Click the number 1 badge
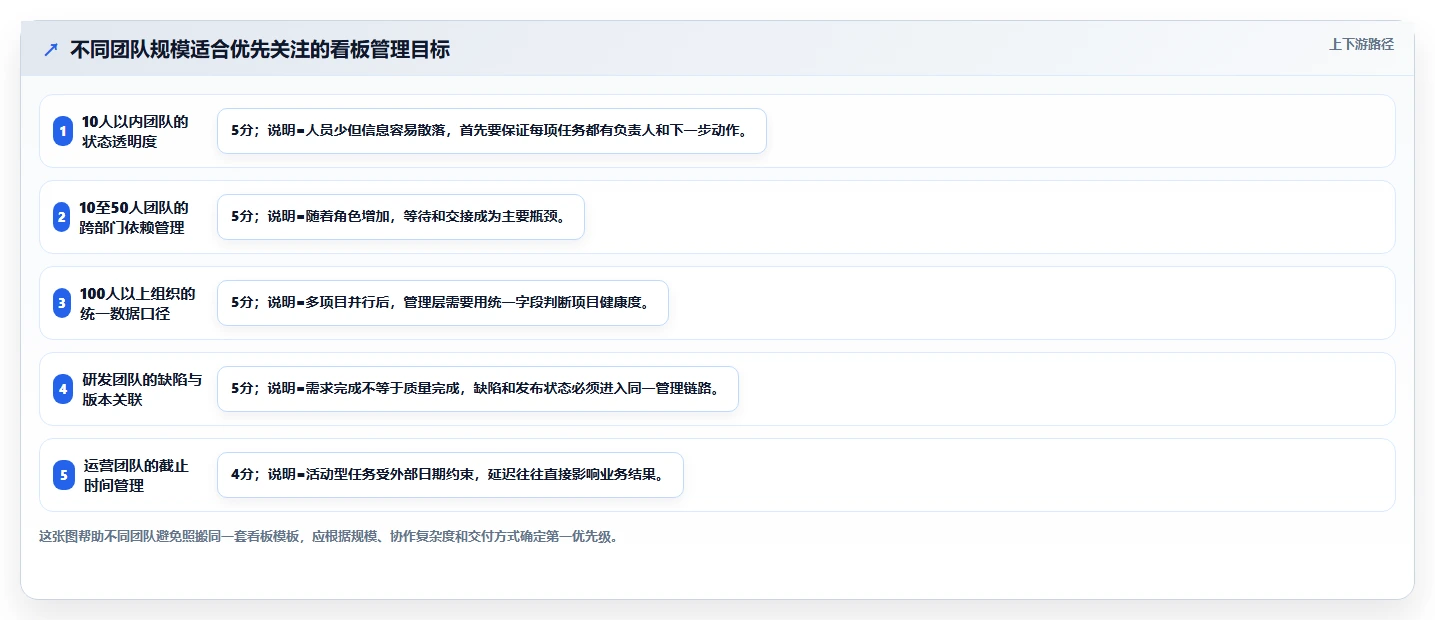The width and height of the screenshot is (1435, 620). [x=63, y=131]
